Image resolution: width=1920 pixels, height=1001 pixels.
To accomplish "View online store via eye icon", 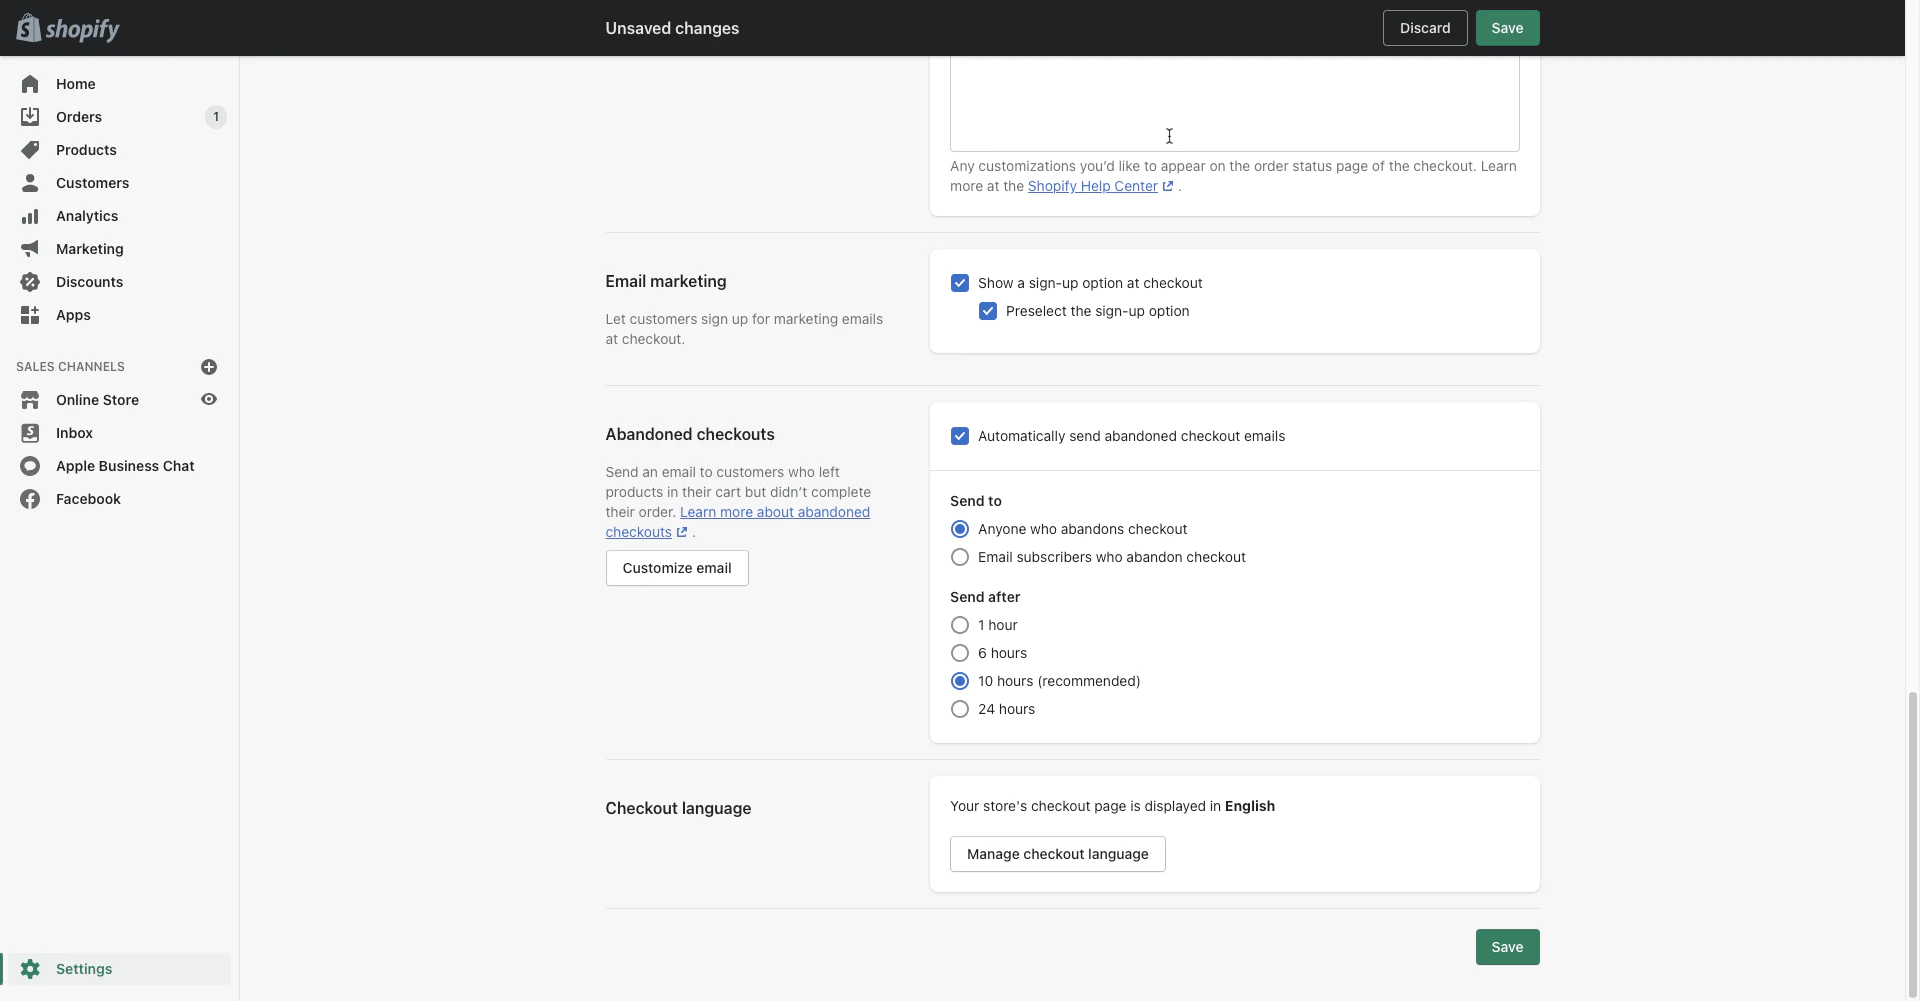I will coord(209,400).
